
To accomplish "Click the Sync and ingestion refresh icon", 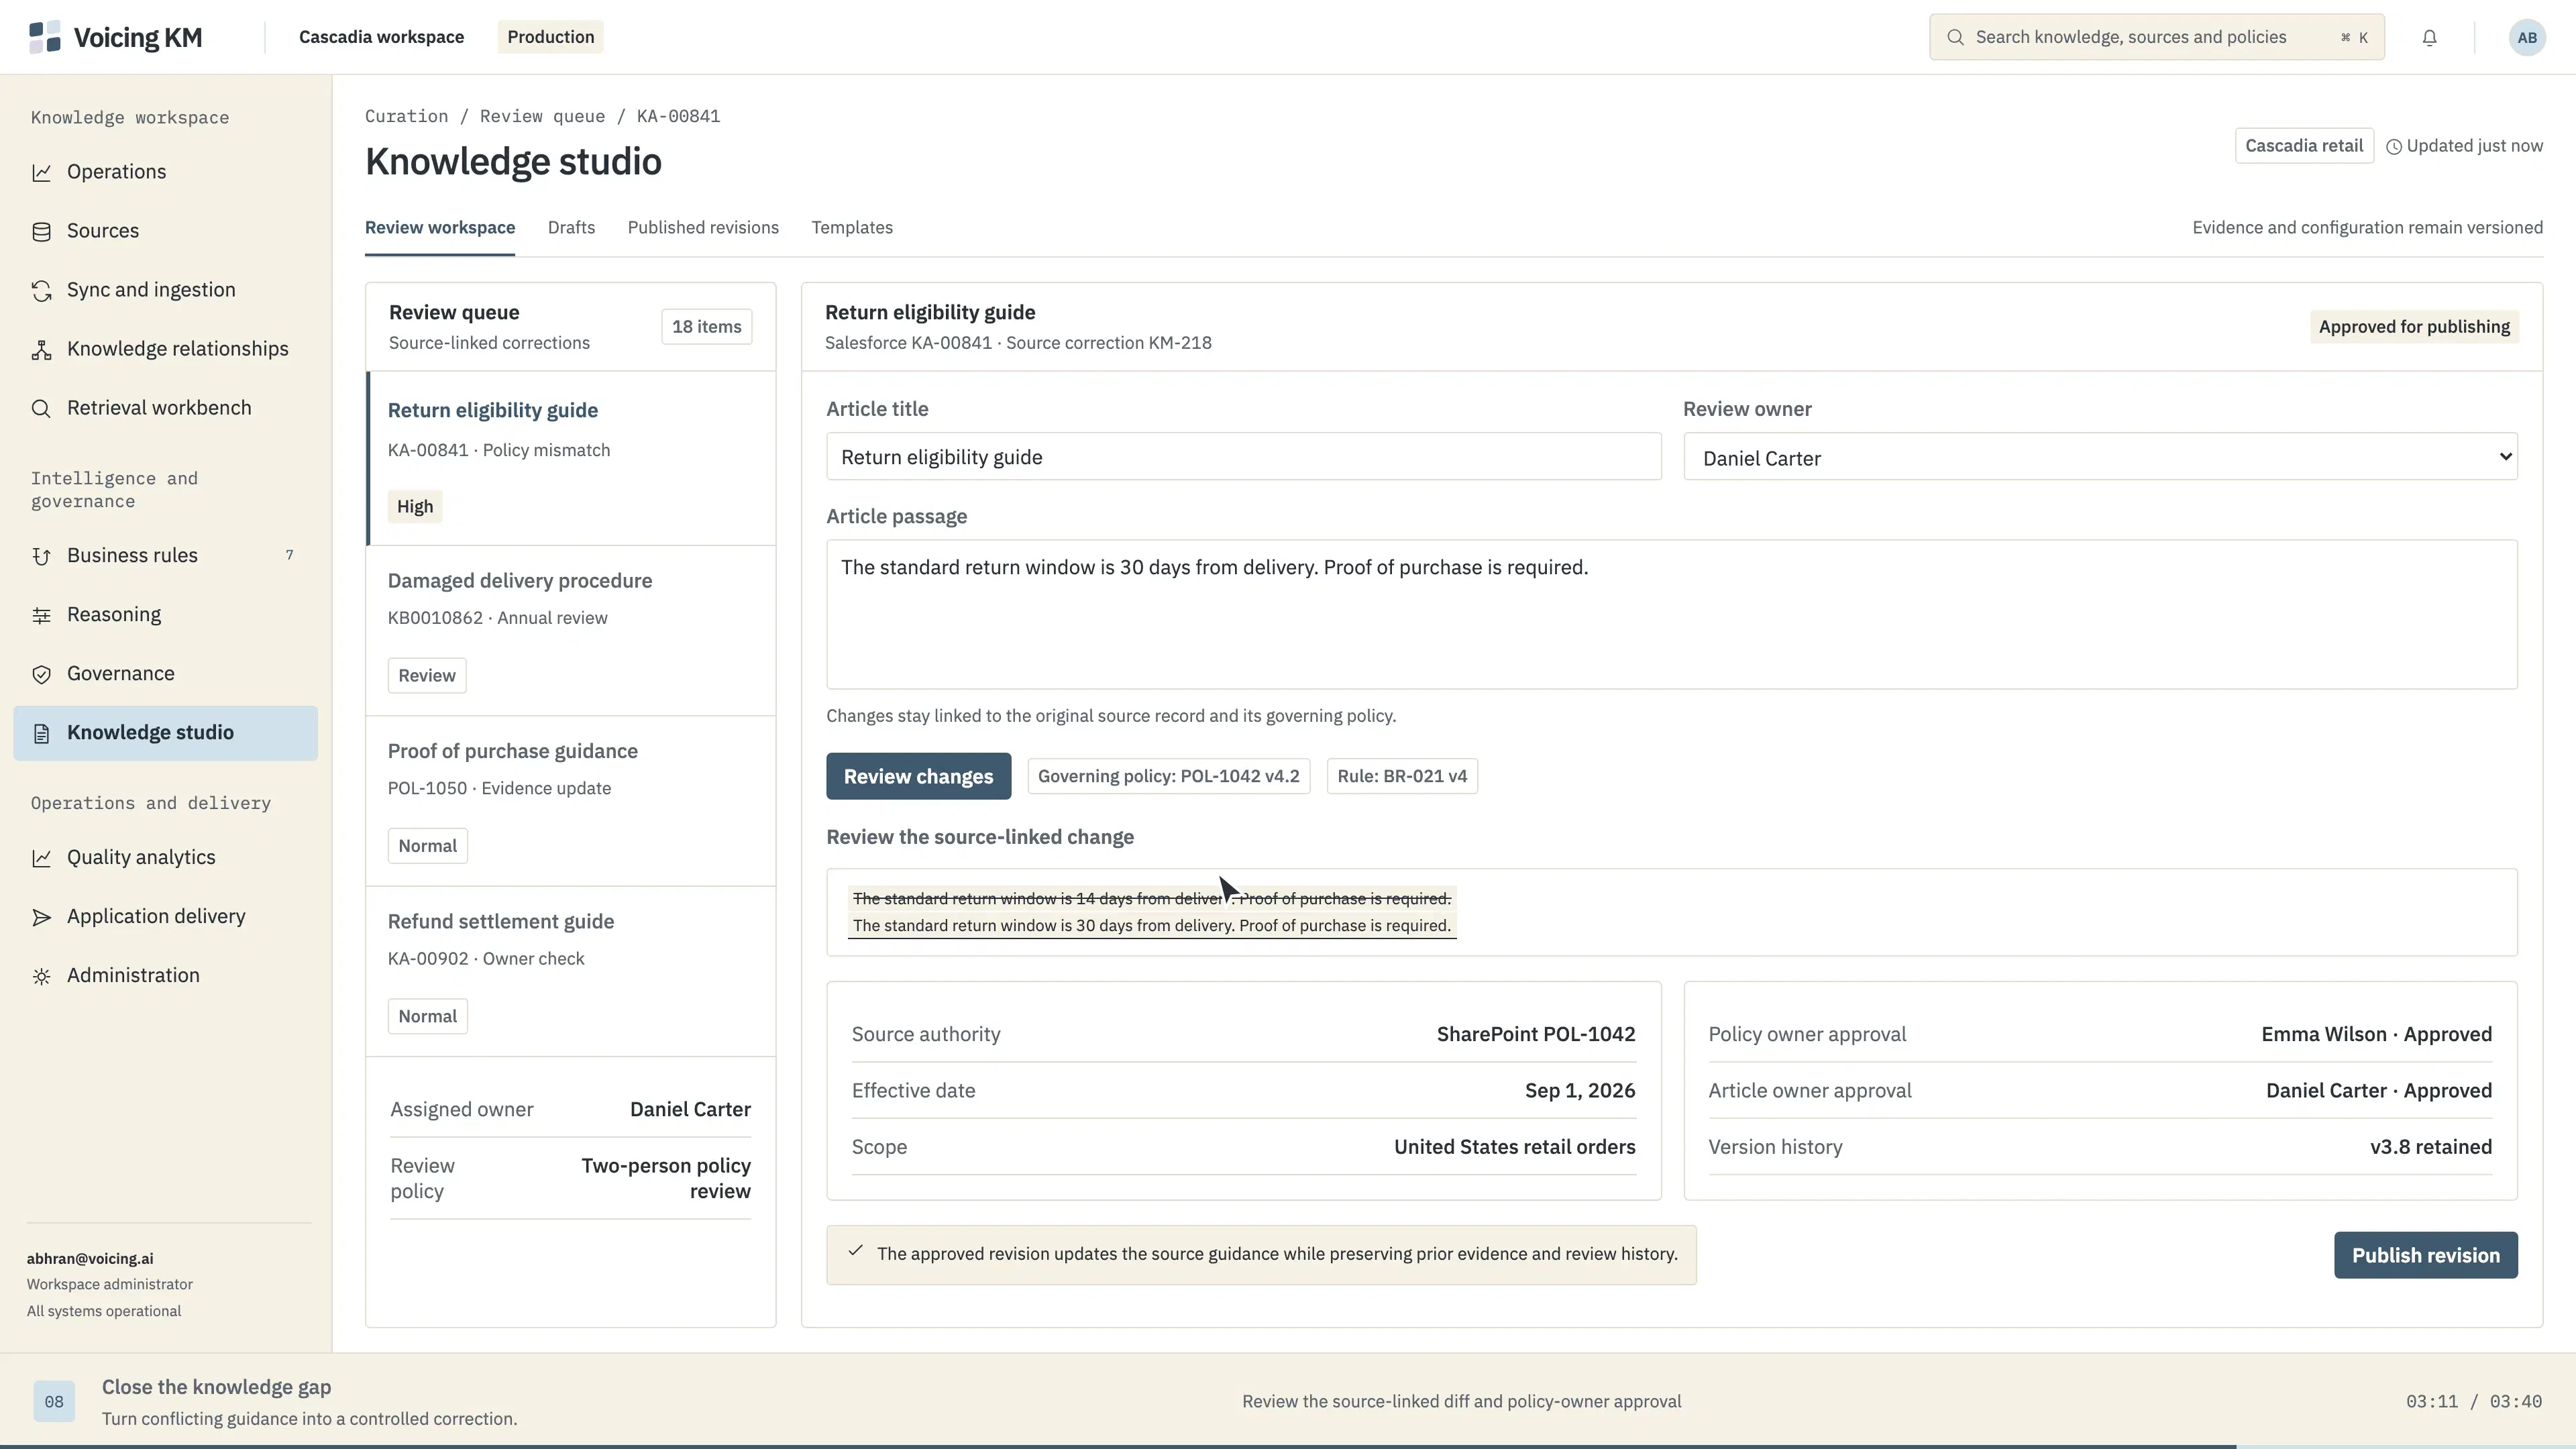I will (41, 291).
